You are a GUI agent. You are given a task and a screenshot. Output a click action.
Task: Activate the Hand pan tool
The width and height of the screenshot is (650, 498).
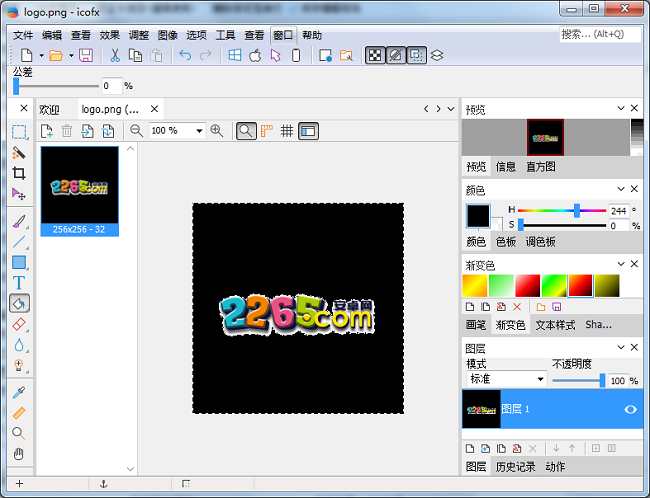coord(18,453)
